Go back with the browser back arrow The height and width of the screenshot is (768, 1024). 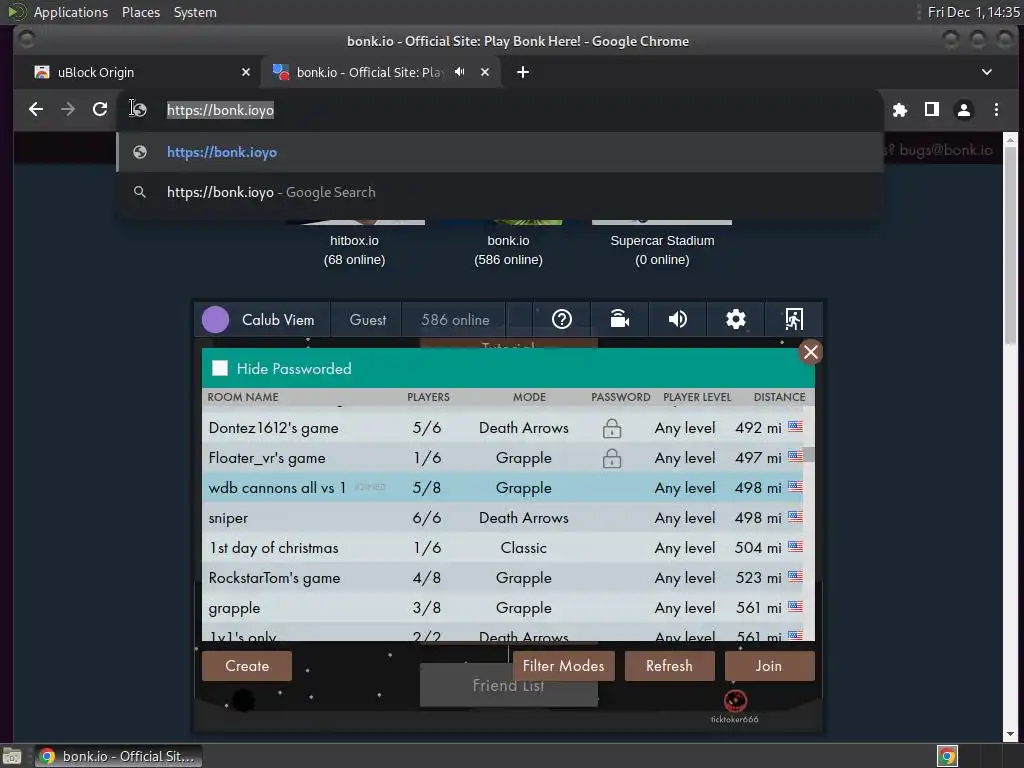coord(36,110)
